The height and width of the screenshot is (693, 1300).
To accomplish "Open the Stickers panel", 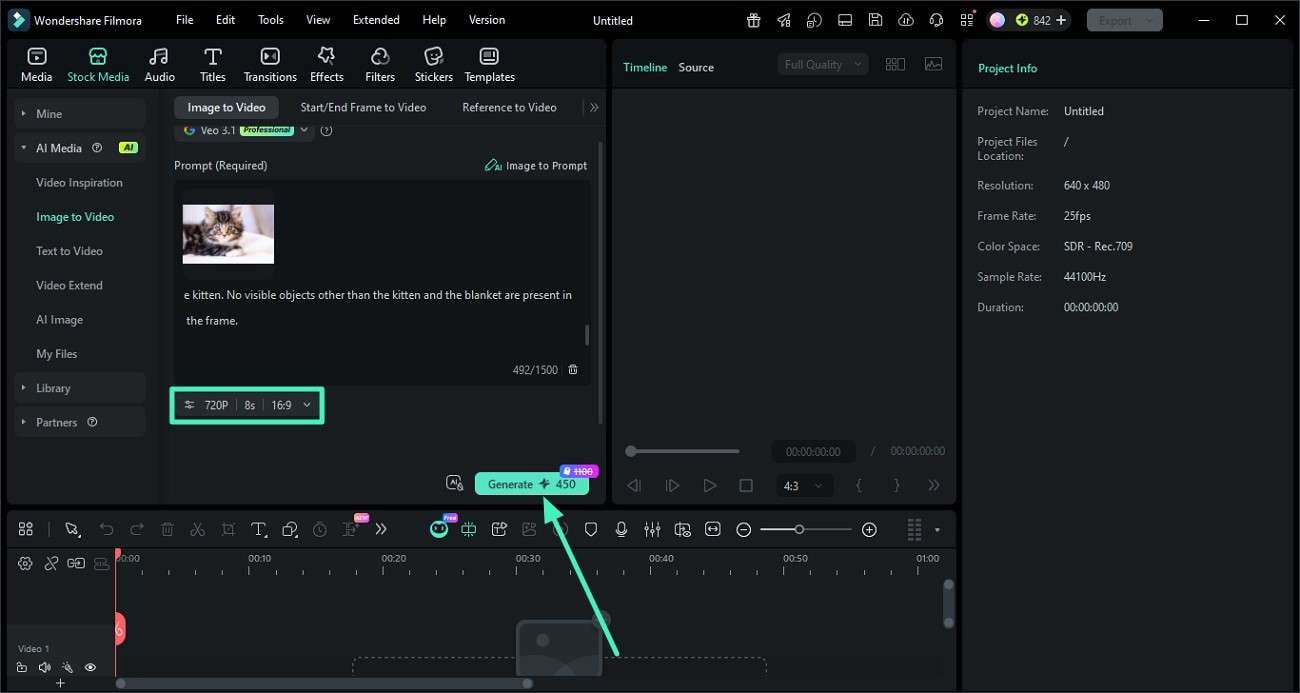I will pyautogui.click(x=433, y=63).
